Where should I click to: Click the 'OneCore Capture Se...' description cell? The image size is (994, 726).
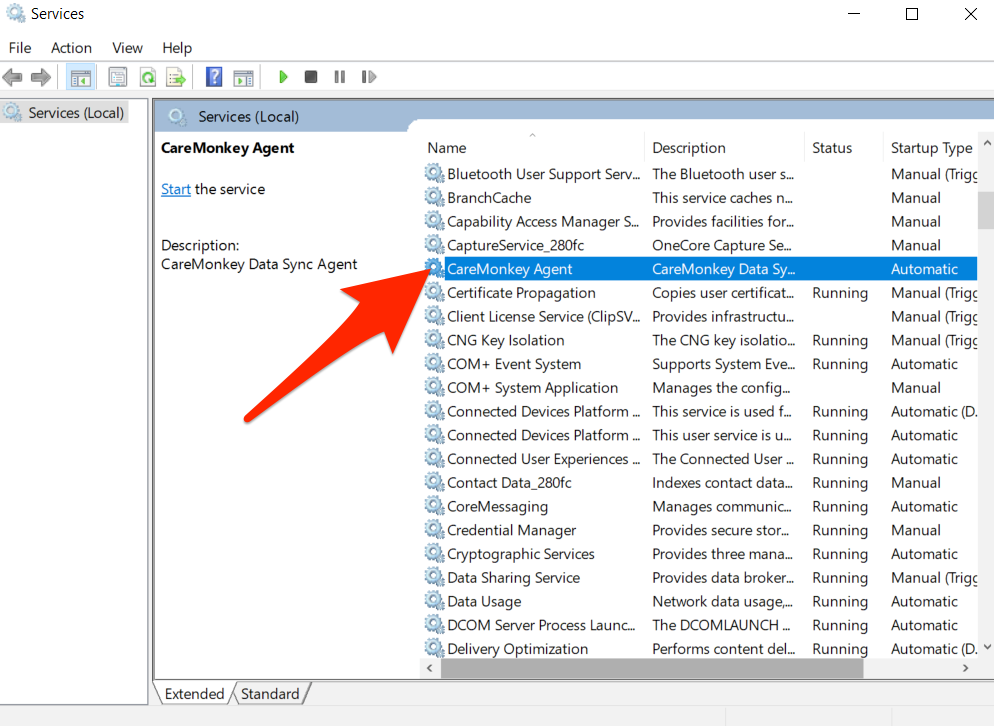[x=722, y=245]
